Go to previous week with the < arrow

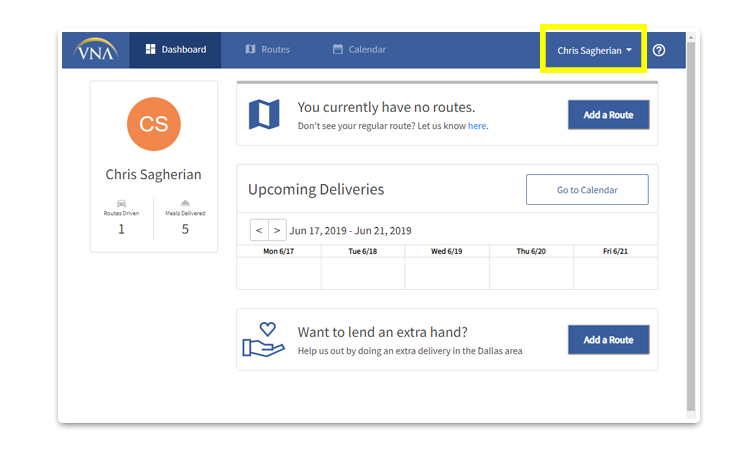259,230
